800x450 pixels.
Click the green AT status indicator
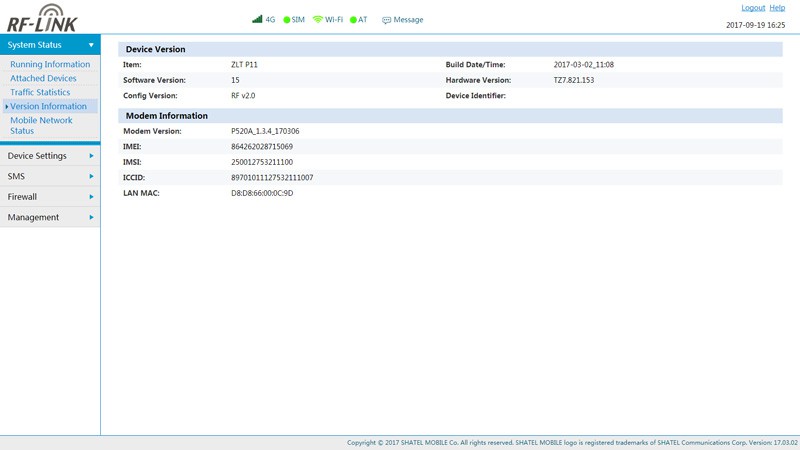click(x=353, y=20)
